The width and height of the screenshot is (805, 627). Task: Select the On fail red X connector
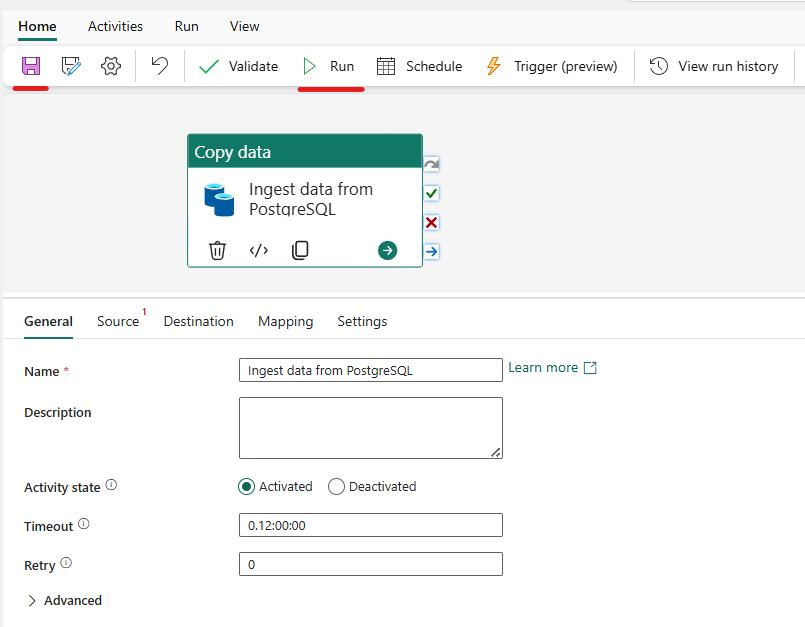(x=432, y=223)
